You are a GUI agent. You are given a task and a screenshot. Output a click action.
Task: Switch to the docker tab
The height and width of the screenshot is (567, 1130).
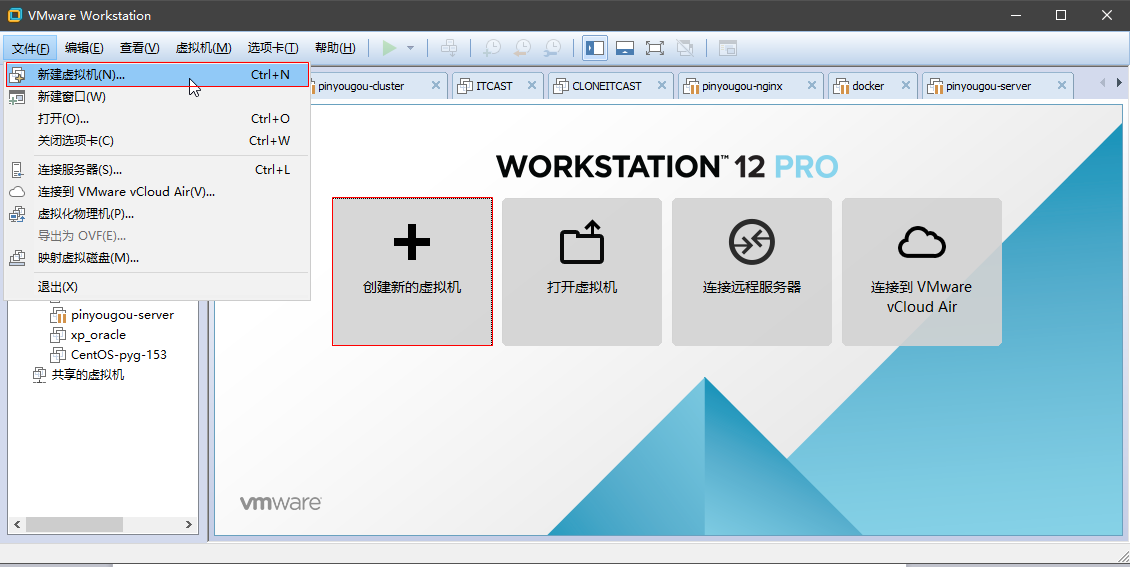coord(873,86)
